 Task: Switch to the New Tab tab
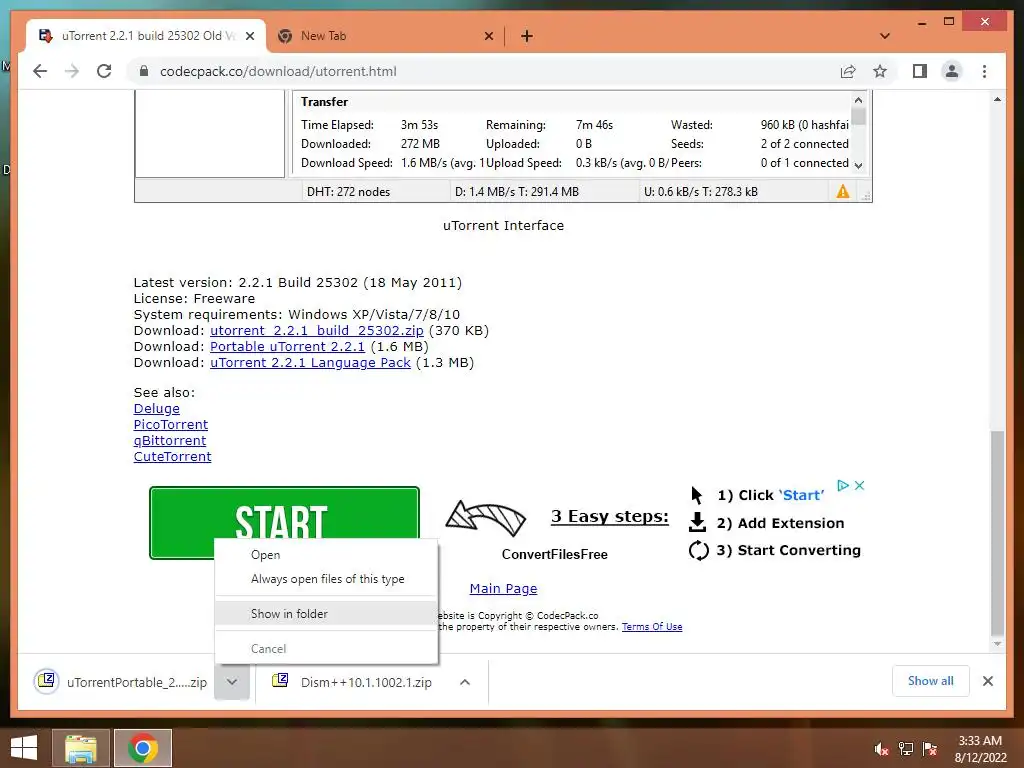(385, 36)
